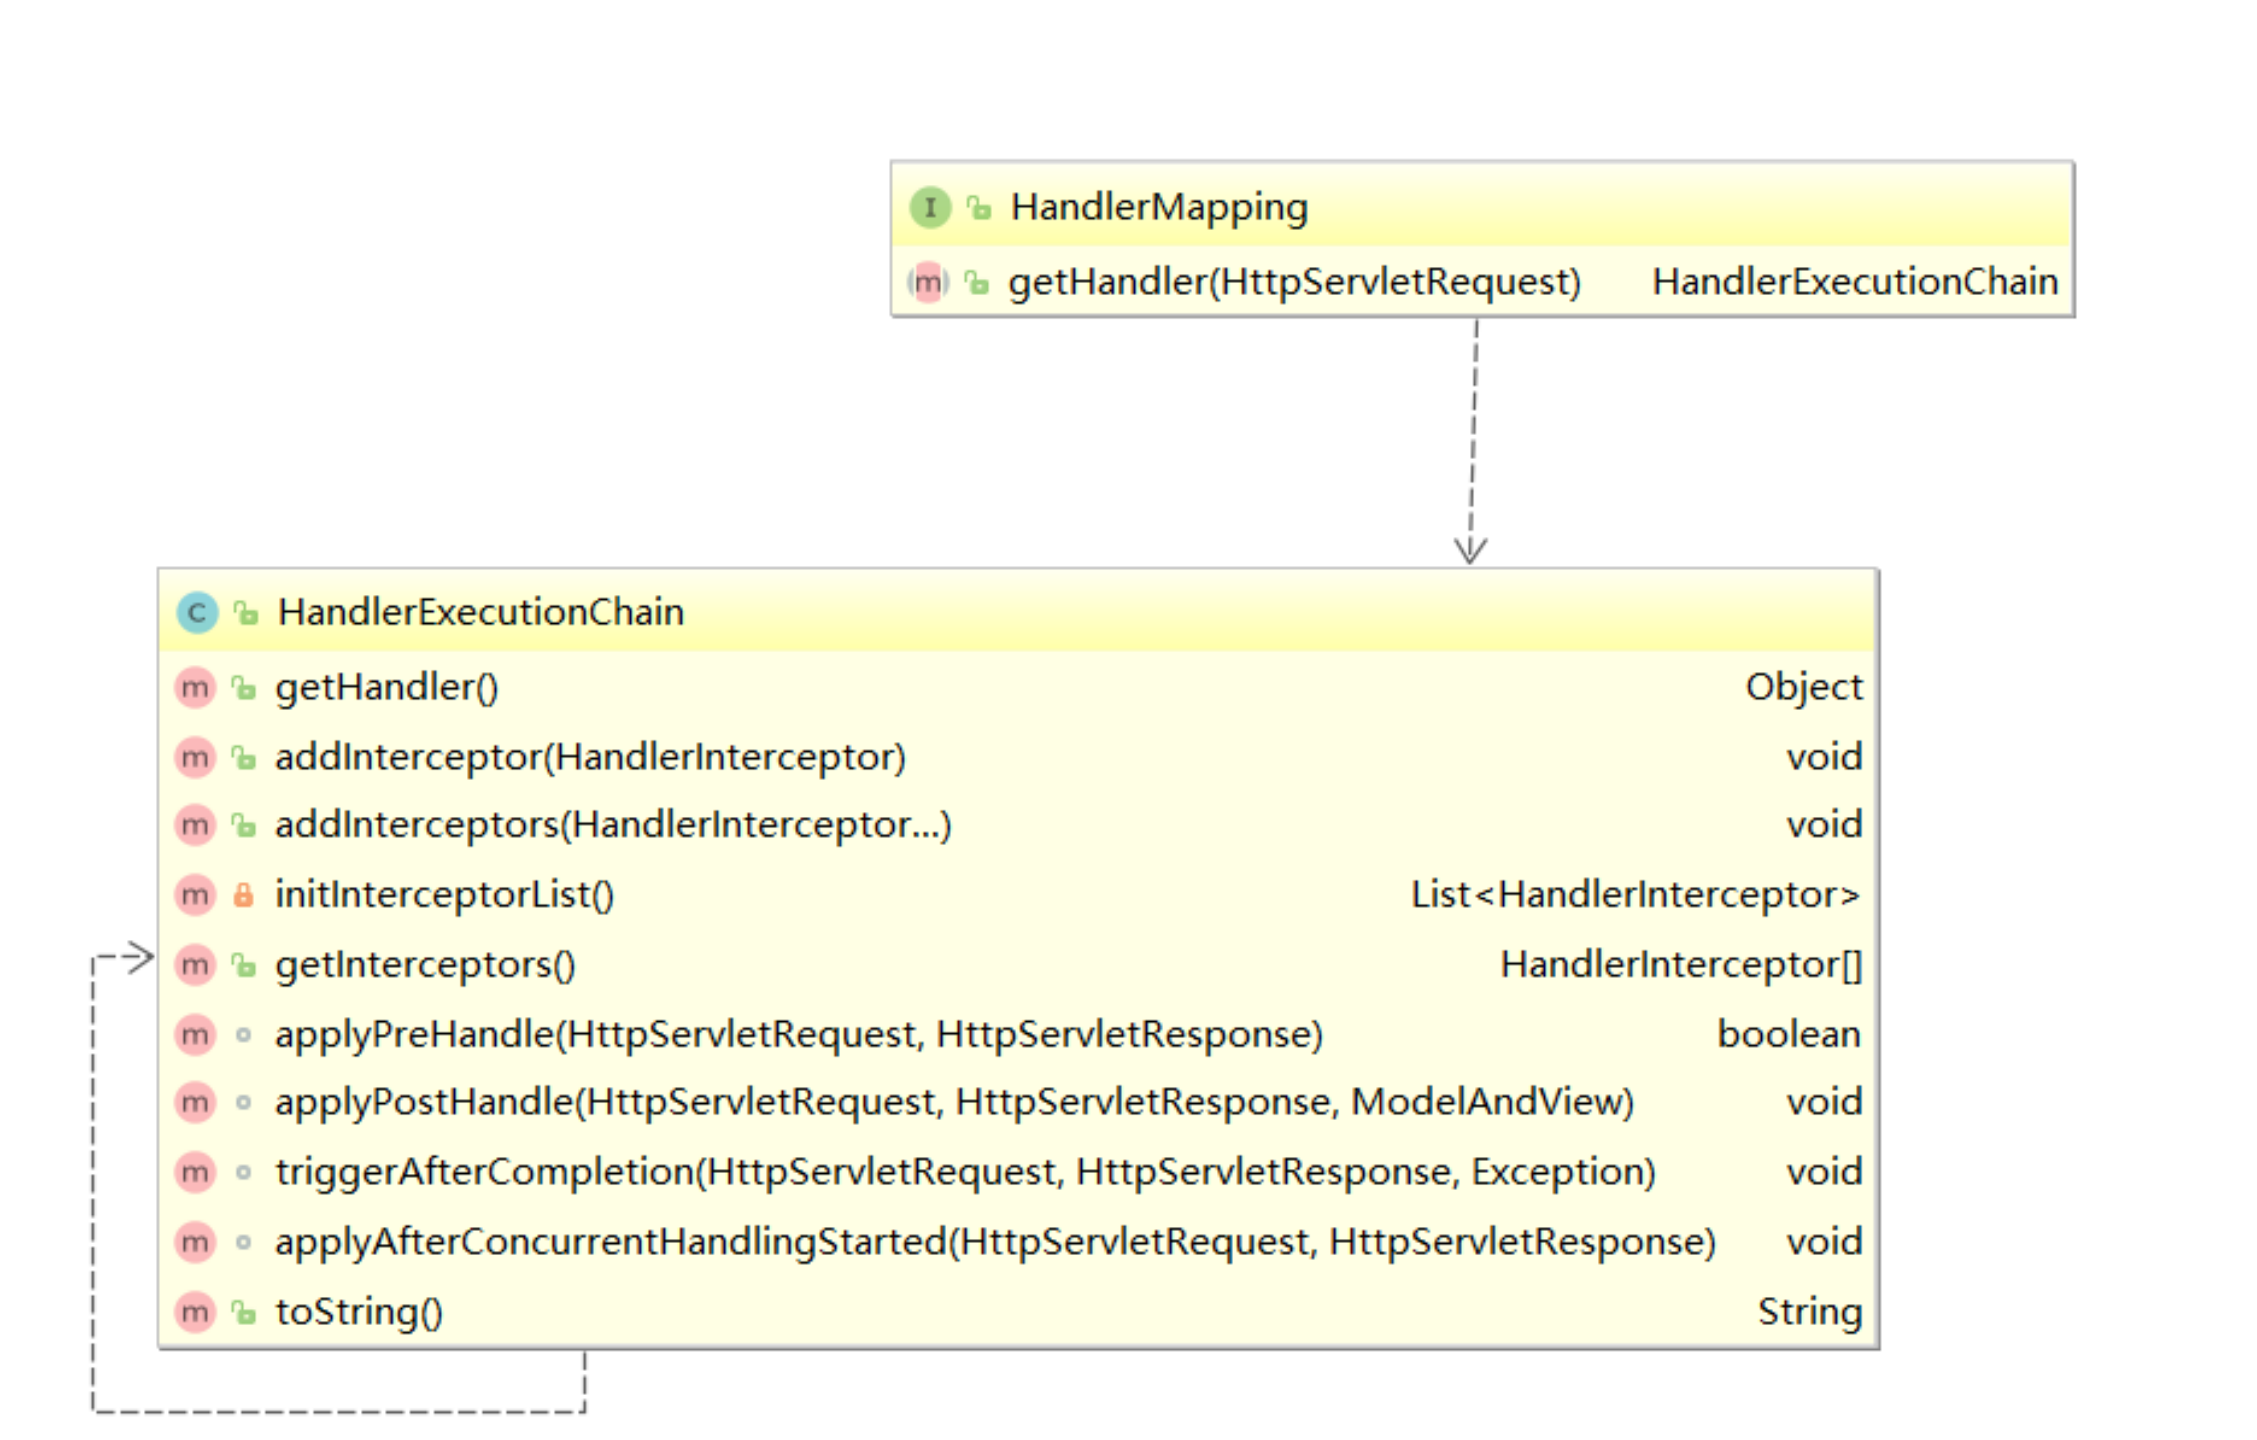Click the boolean return type of applyPreHandle
2257x1440 pixels.
click(x=1788, y=1035)
